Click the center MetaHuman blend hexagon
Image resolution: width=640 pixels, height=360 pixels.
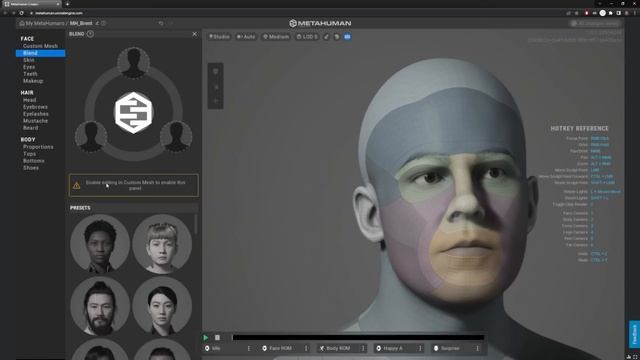133,113
